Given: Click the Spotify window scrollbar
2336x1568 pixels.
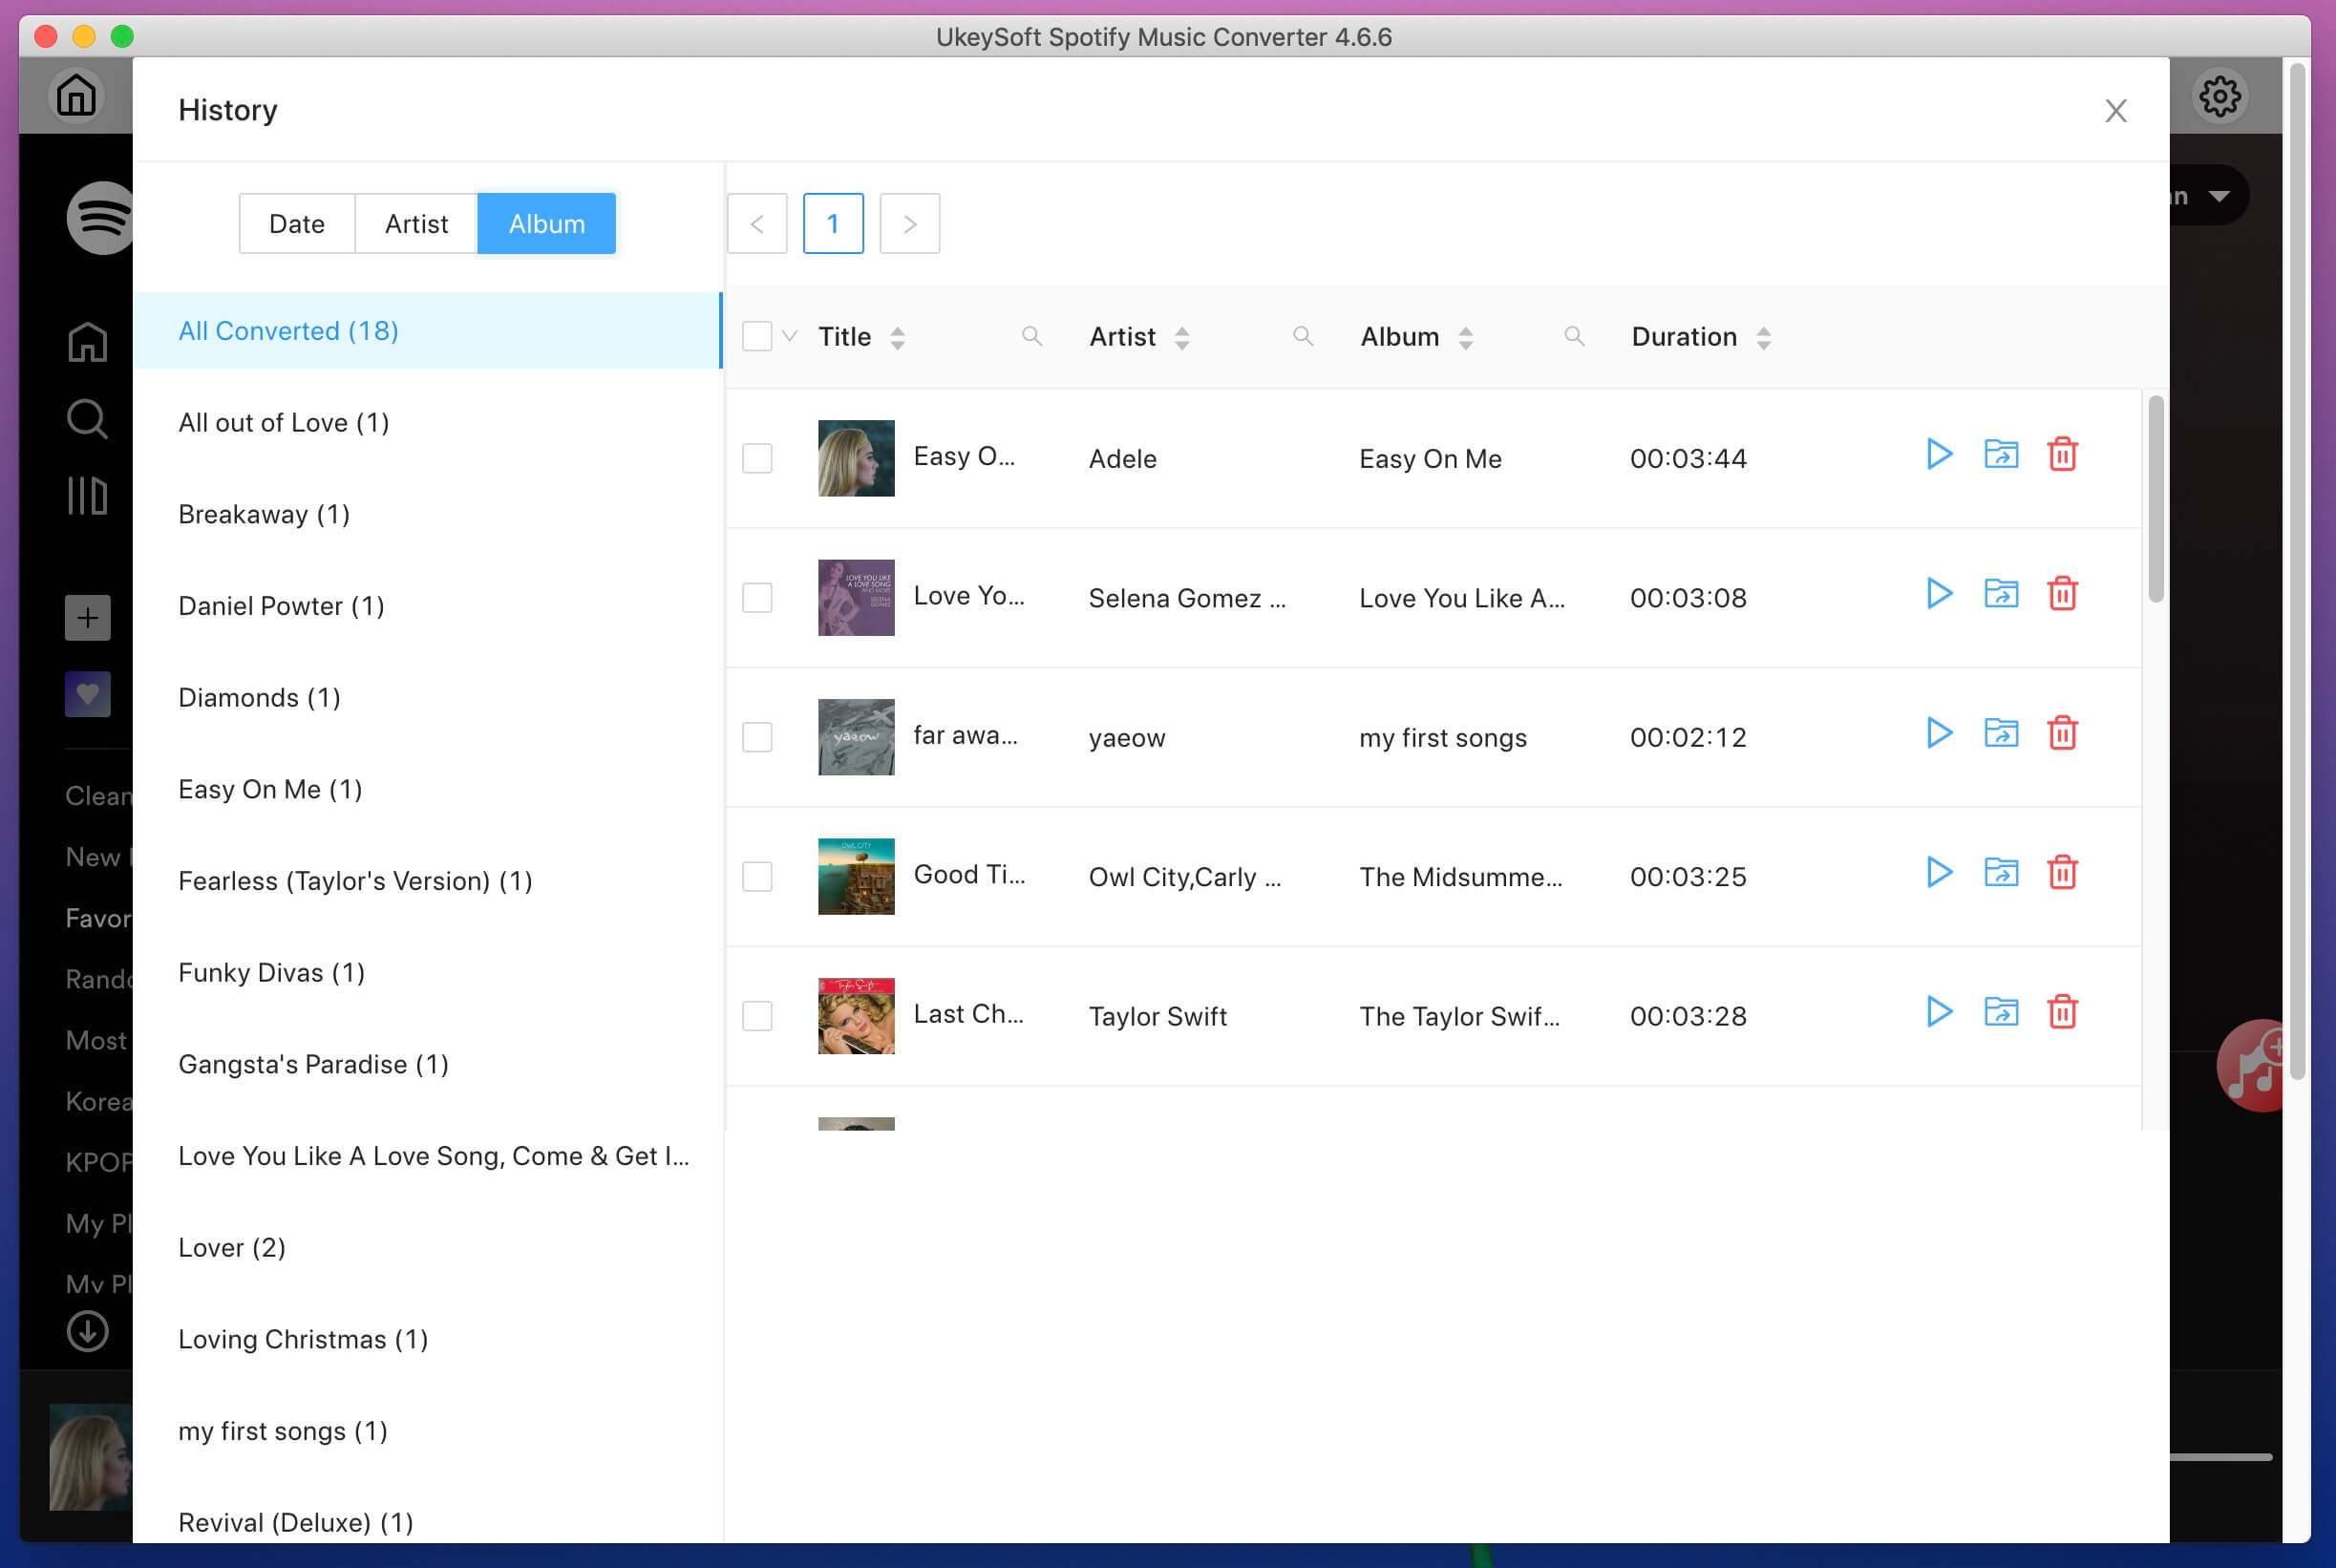Looking at the screenshot, I should tap(2297, 570).
